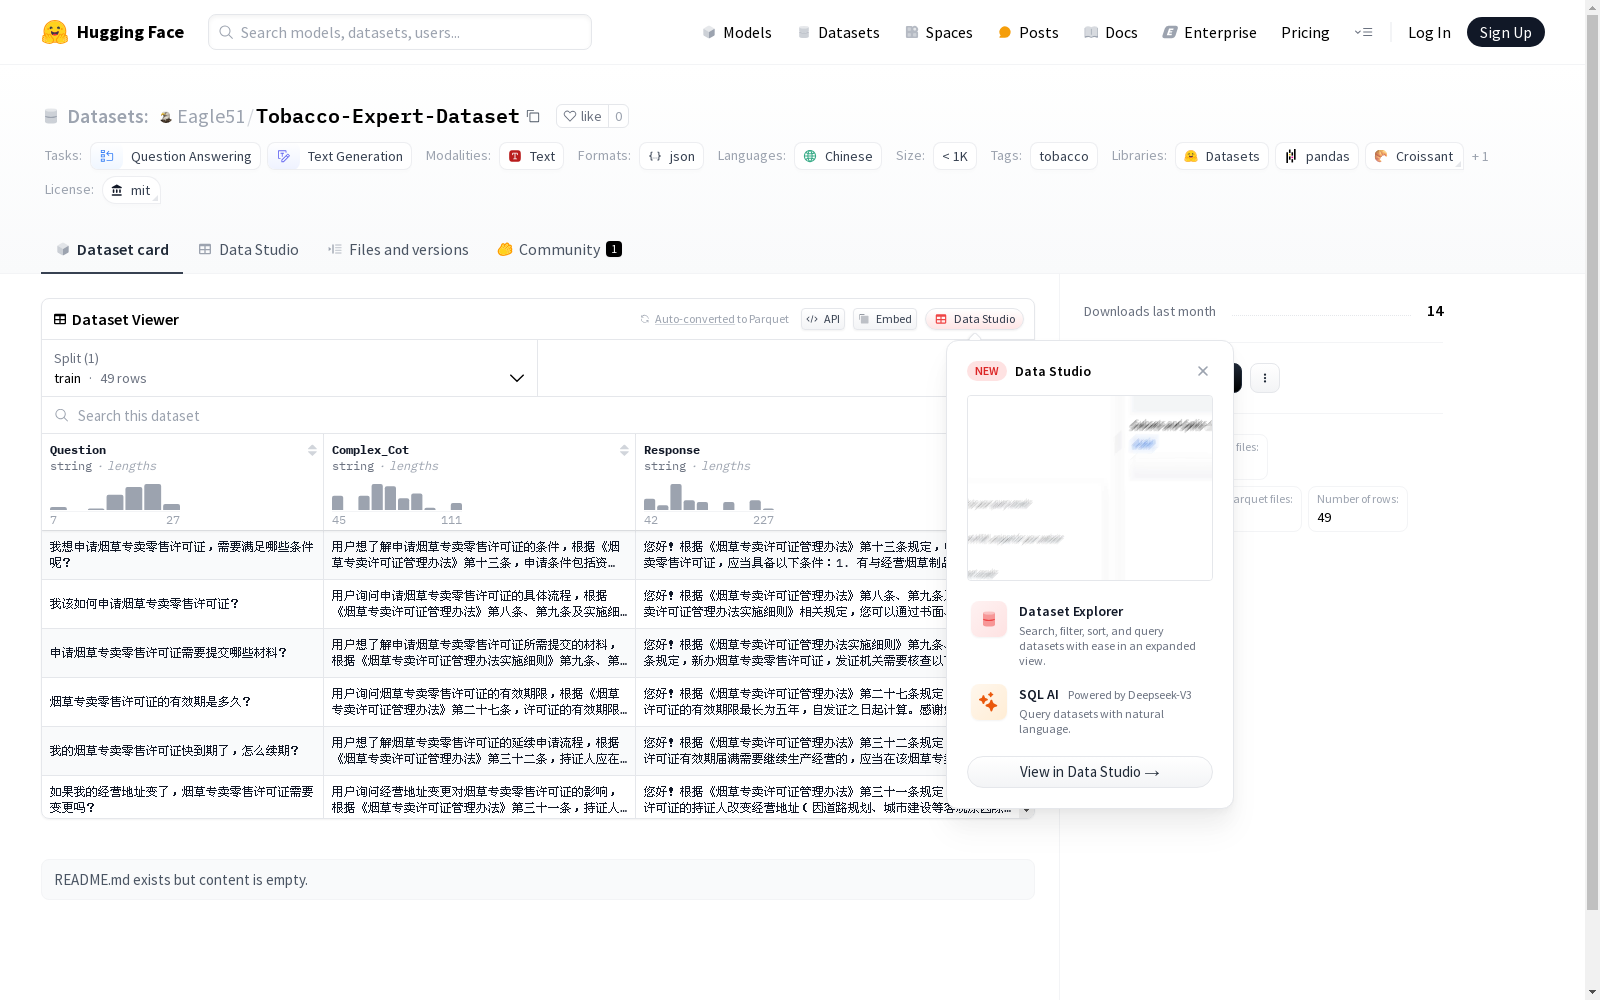Go to Datasets in the top navigation
This screenshot has width=1600, height=1000.
(838, 32)
